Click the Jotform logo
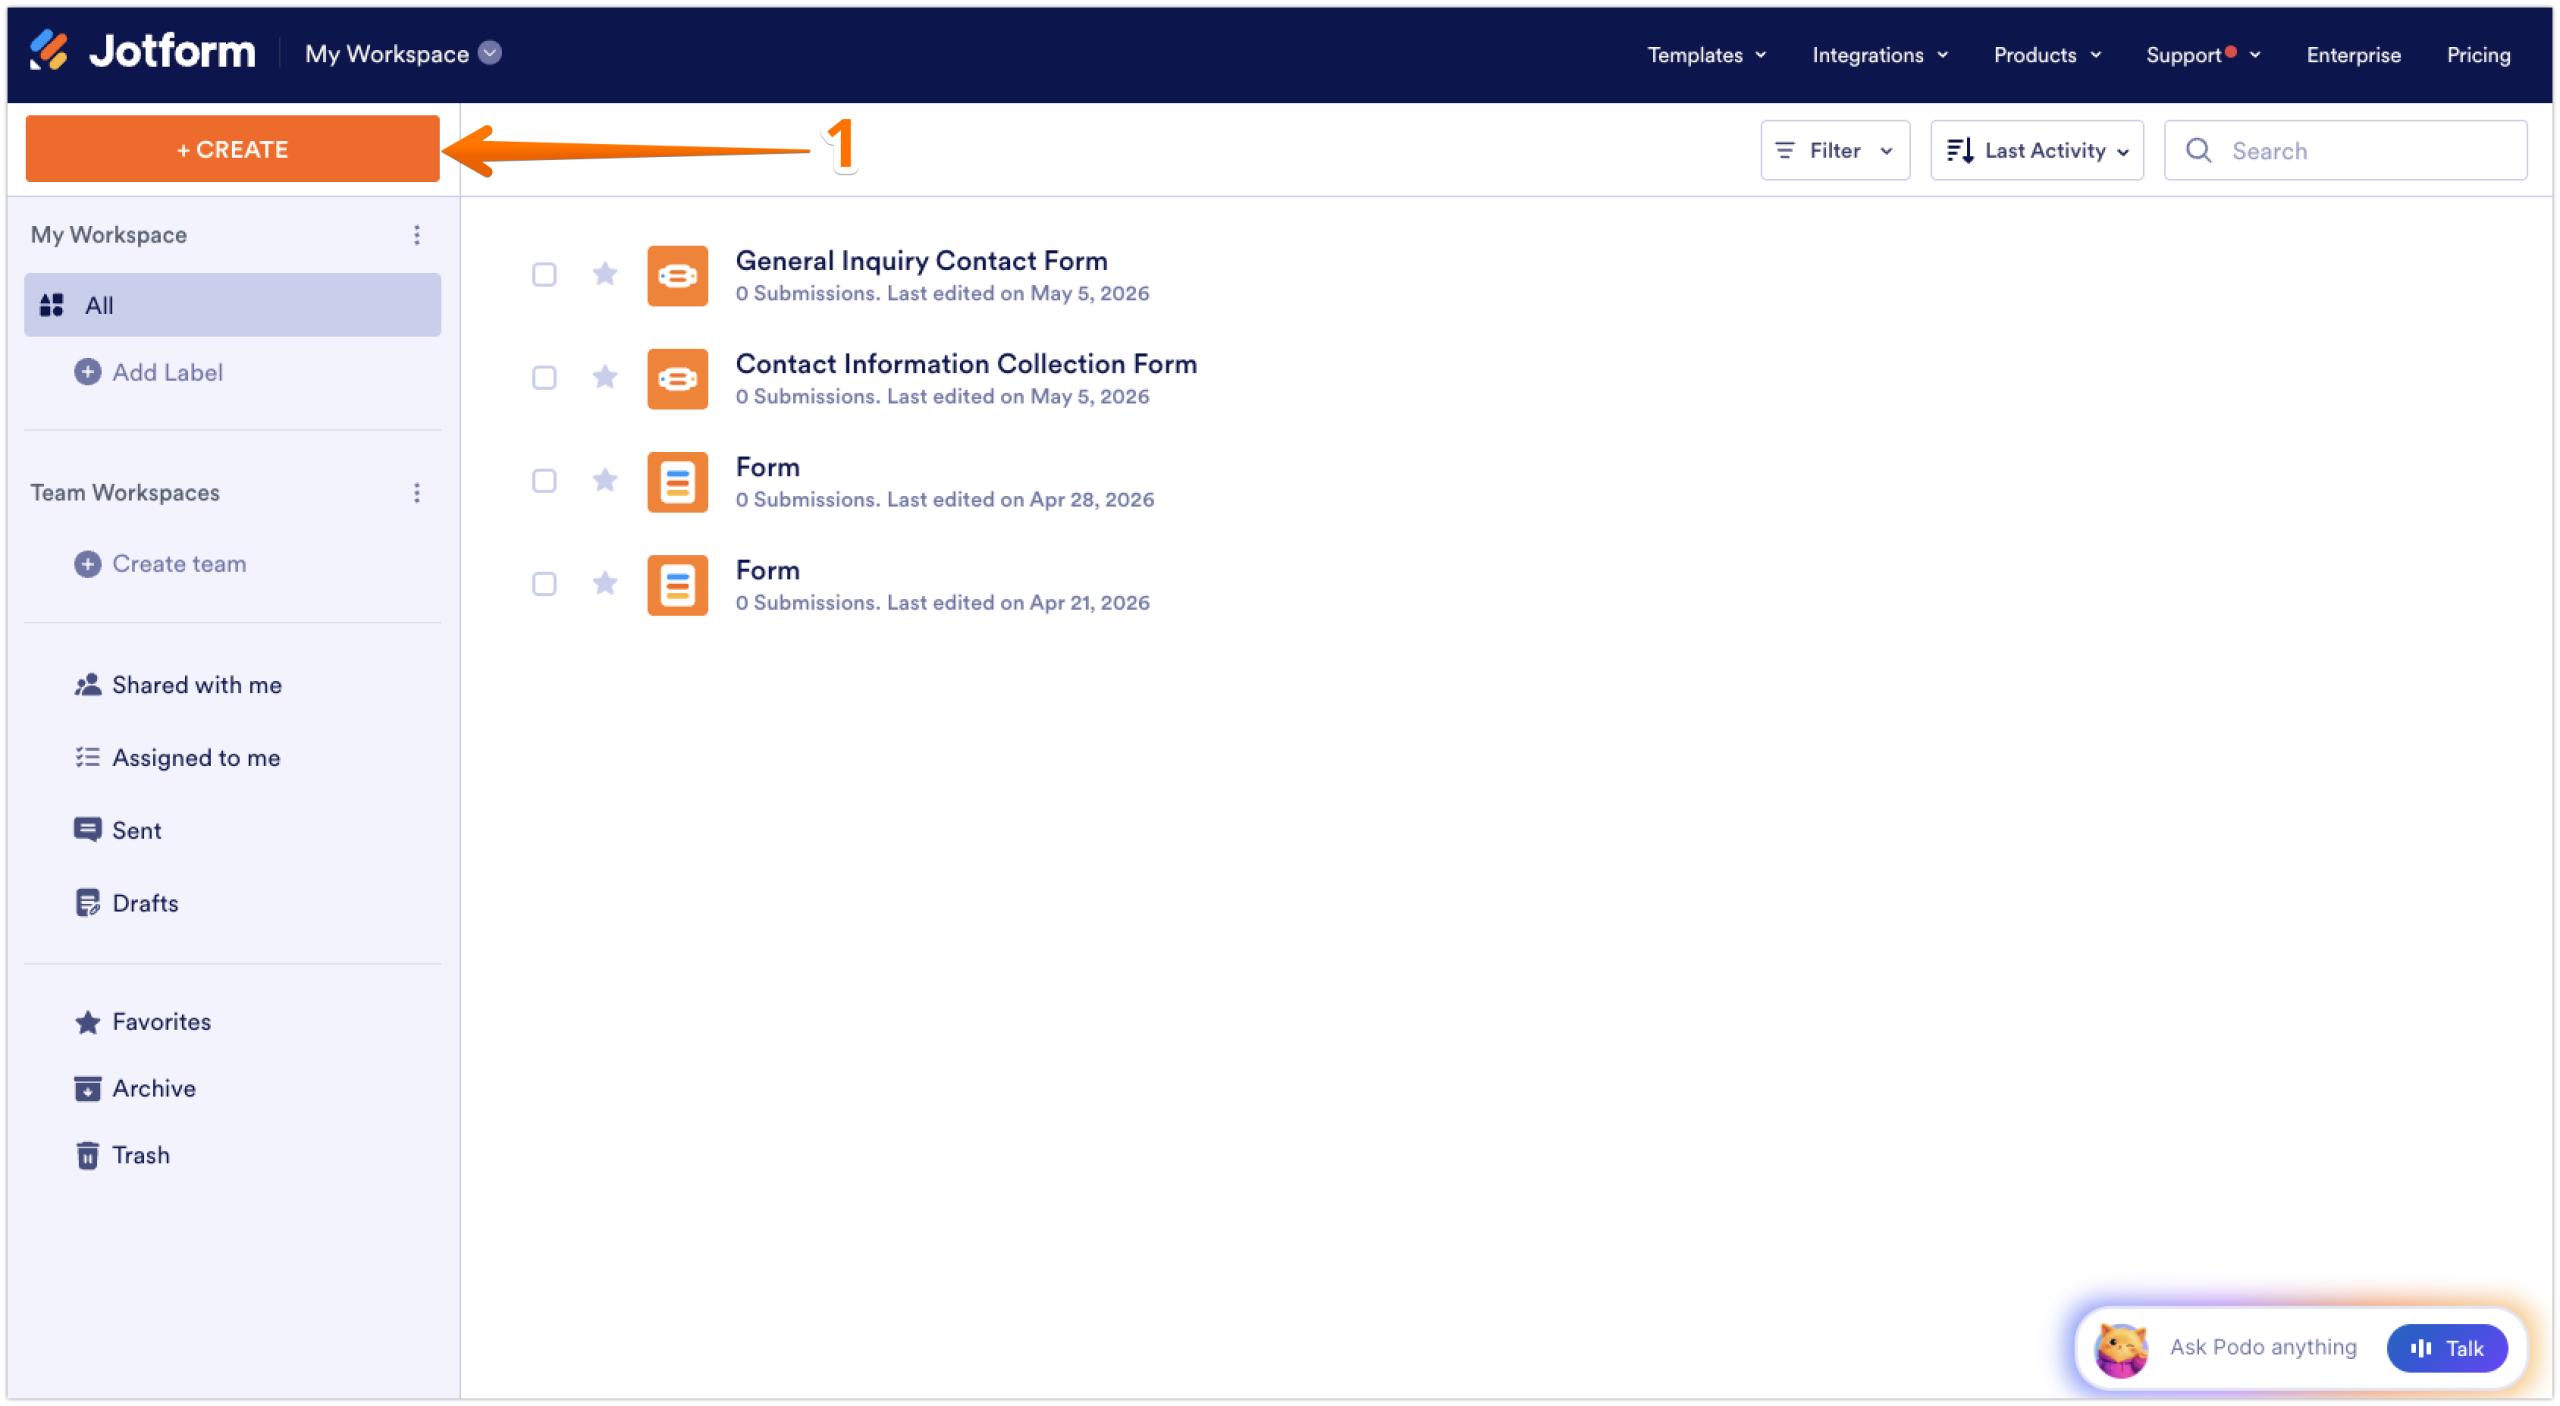Screen dimensions: 2560x1406 click(142, 52)
